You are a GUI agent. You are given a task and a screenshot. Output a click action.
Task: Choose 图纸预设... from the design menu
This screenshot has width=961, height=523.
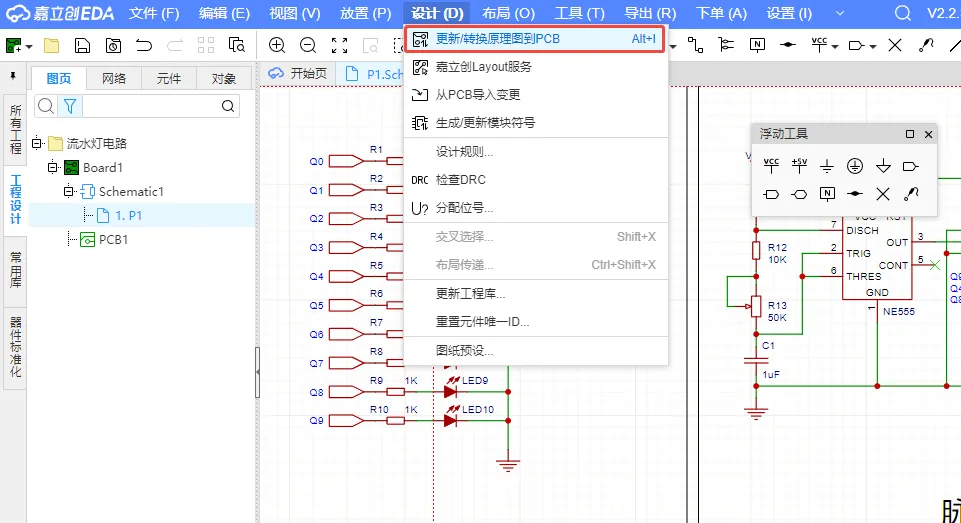click(x=536, y=350)
